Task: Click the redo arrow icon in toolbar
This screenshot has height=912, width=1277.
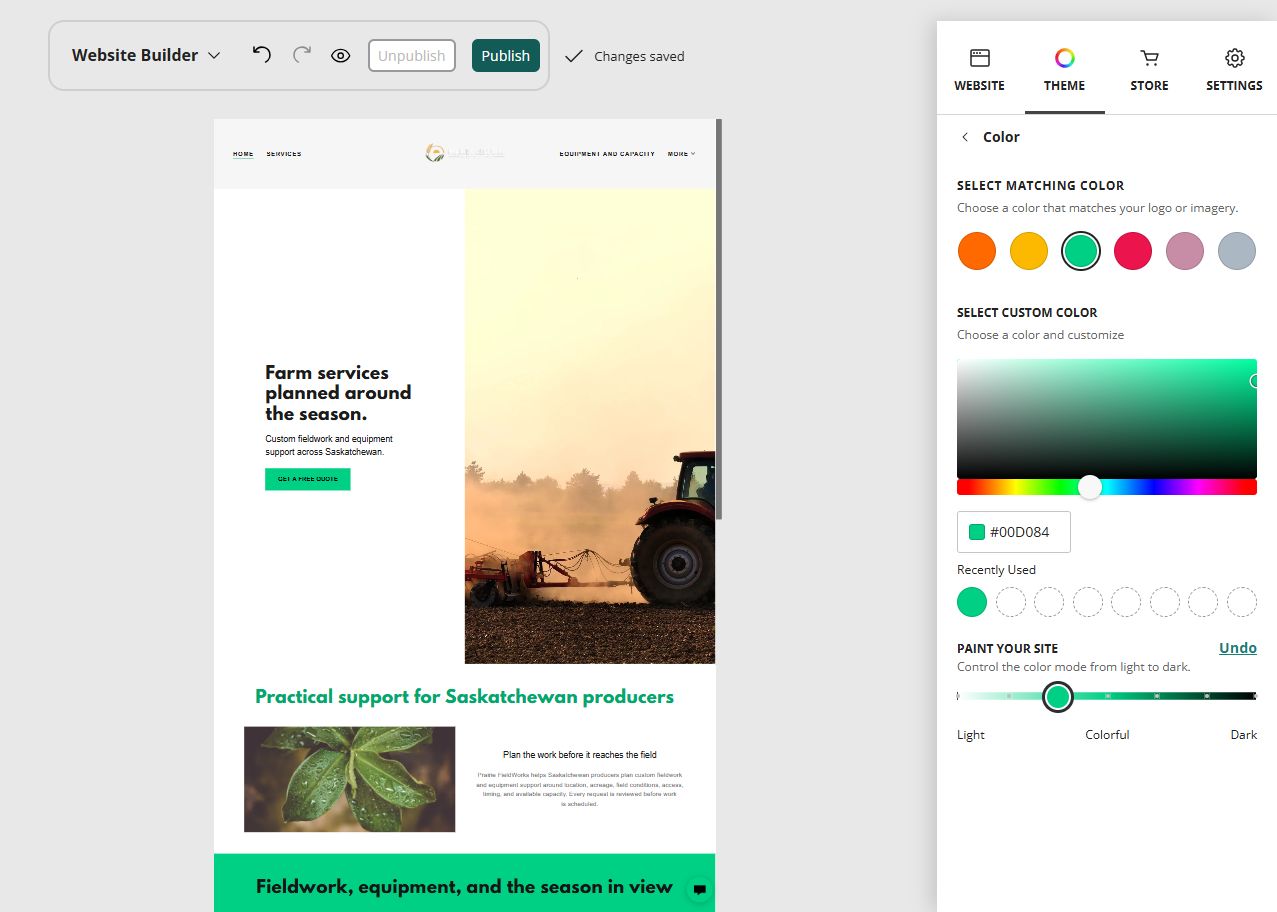Action: coord(301,55)
